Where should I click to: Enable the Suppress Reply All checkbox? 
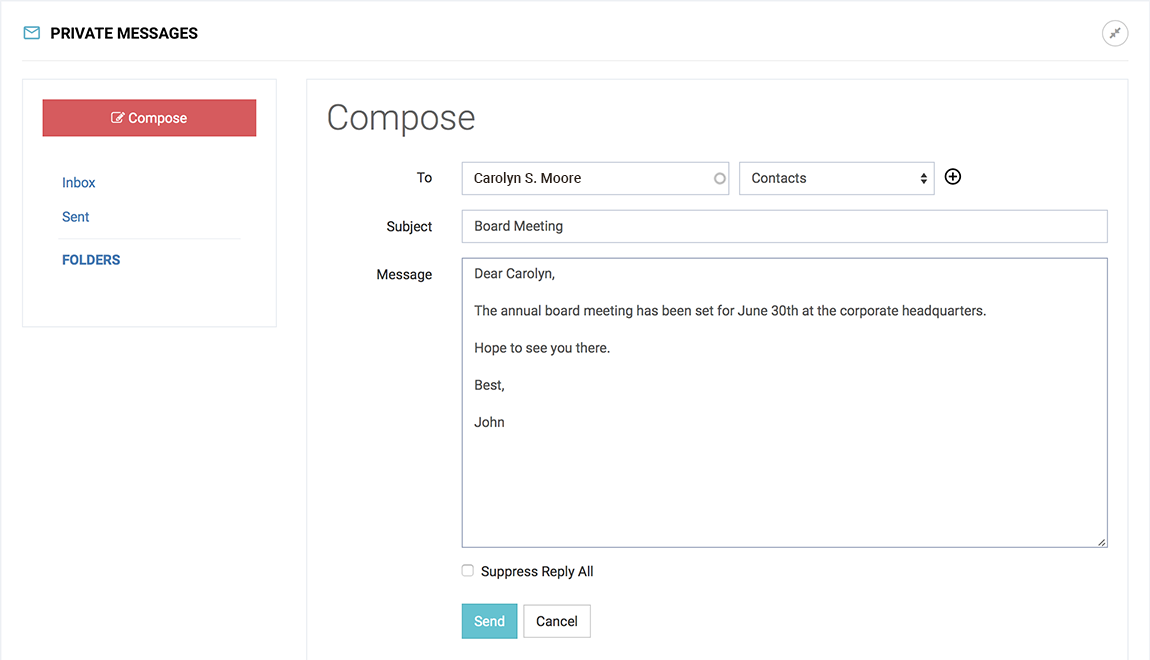point(468,571)
